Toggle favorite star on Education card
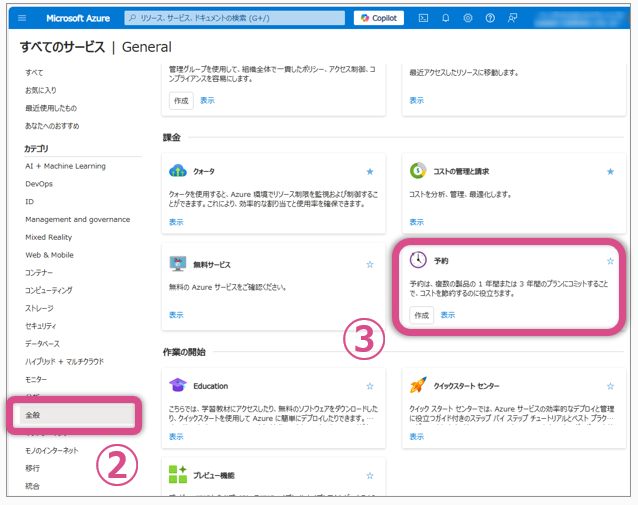 370,386
